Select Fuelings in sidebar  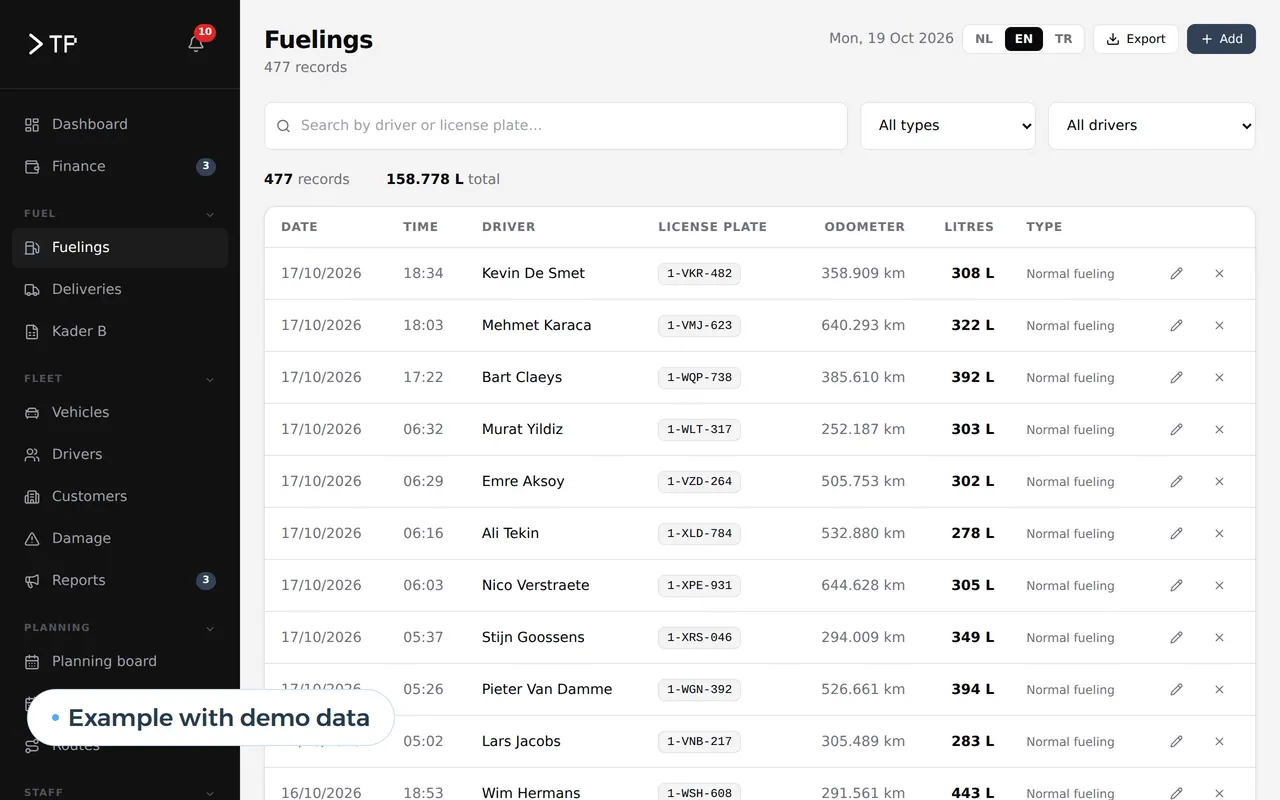point(120,248)
